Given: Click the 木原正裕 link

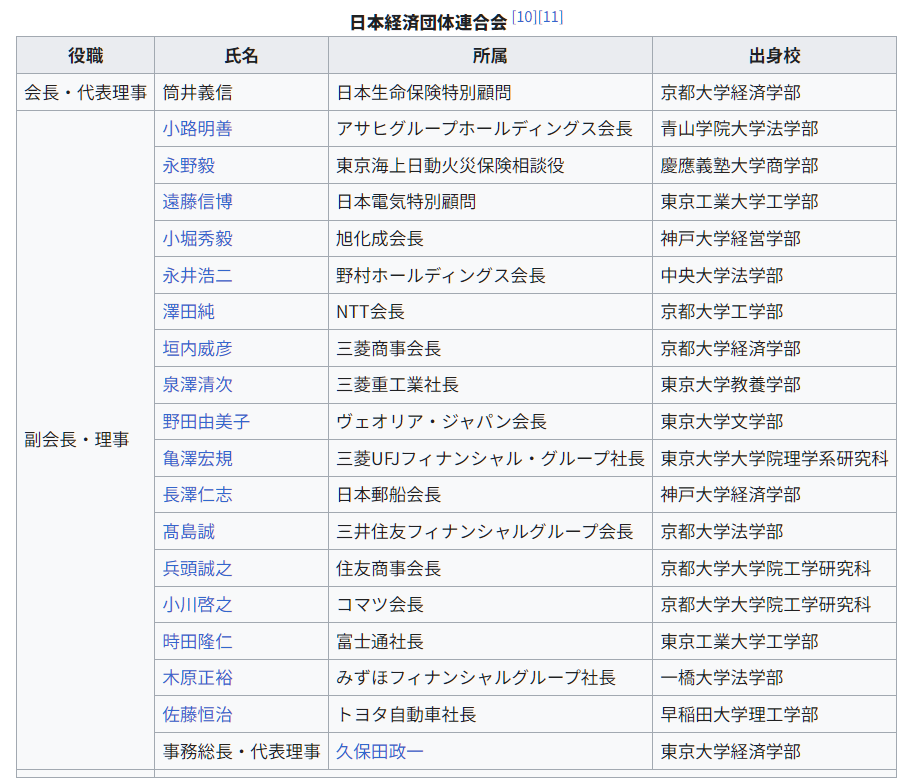Looking at the screenshot, I should tap(197, 678).
